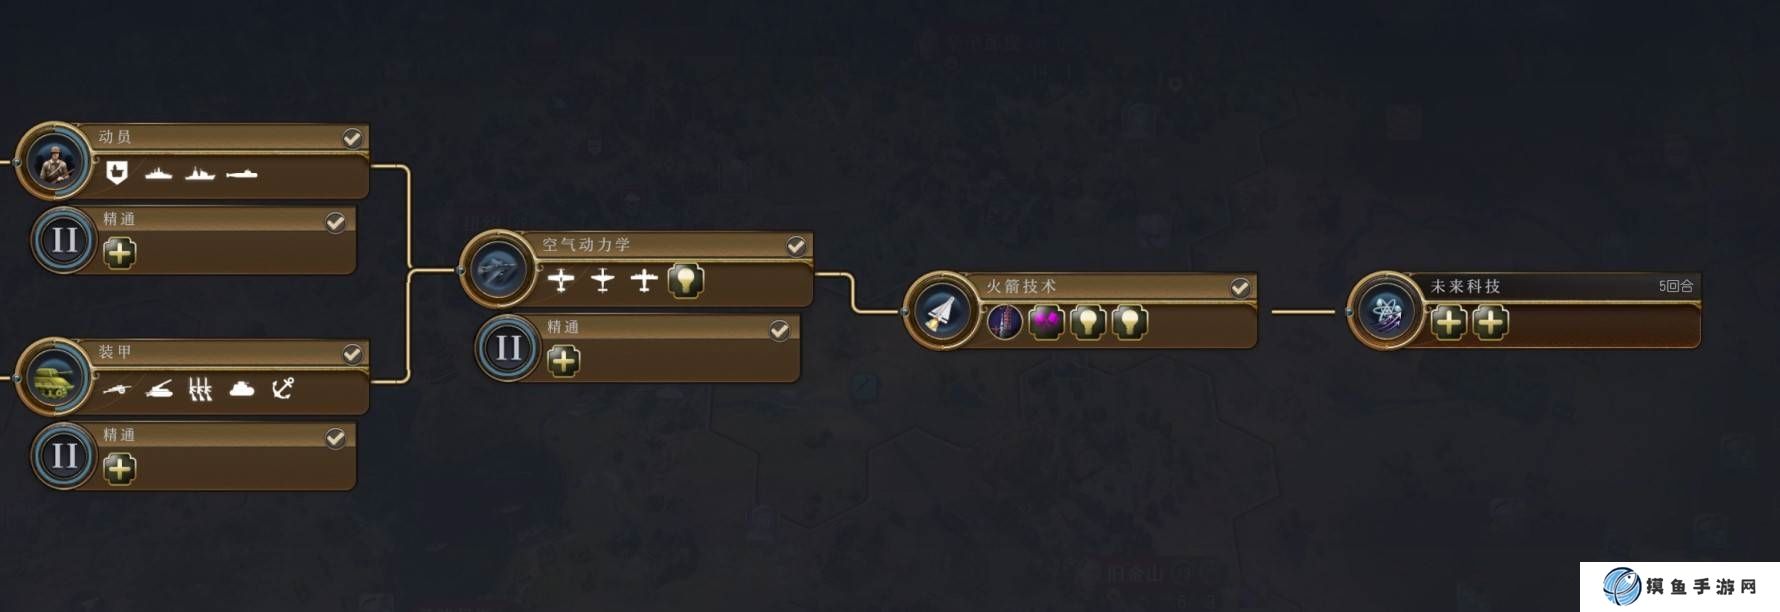The height and width of the screenshot is (612, 1780).
Task: Click the first plus icon in 未来科技
Action: [x=1448, y=322]
